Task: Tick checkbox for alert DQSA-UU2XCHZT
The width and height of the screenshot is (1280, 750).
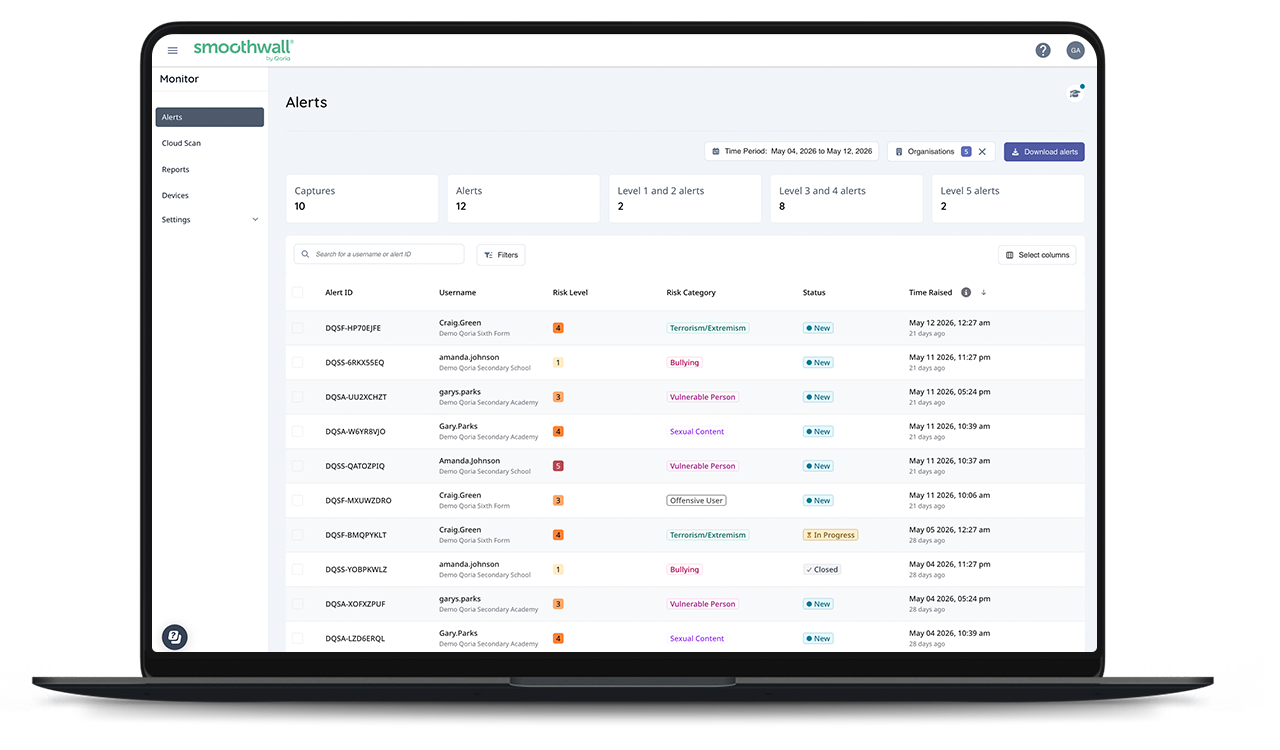Action: (297, 397)
